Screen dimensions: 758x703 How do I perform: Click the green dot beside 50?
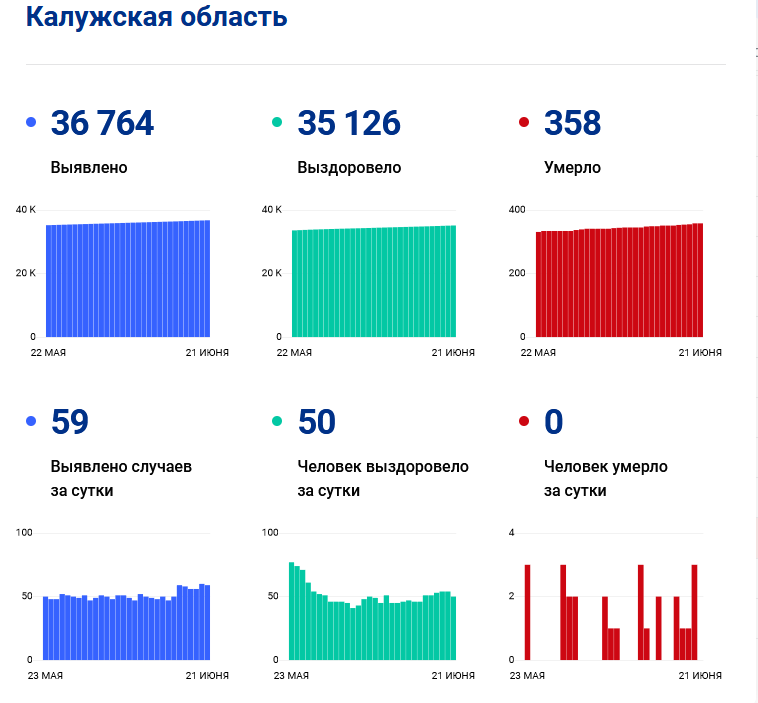tap(277, 421)
